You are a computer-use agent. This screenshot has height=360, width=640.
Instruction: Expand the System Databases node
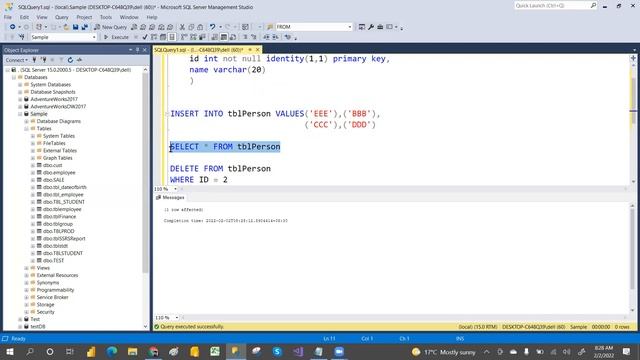point(20,84)
